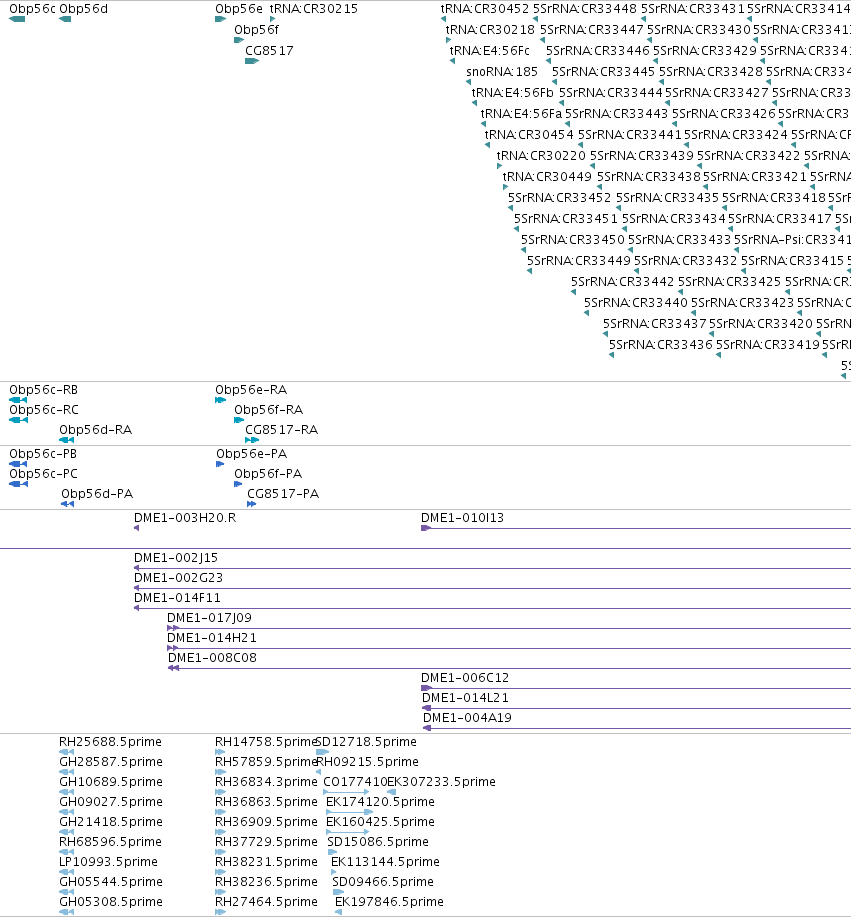Image resolution: width=851 pixels, height=917 pixels.
Task: Click the tRNA:CR30215 arrow marker
Action: (x=273, y=19)
